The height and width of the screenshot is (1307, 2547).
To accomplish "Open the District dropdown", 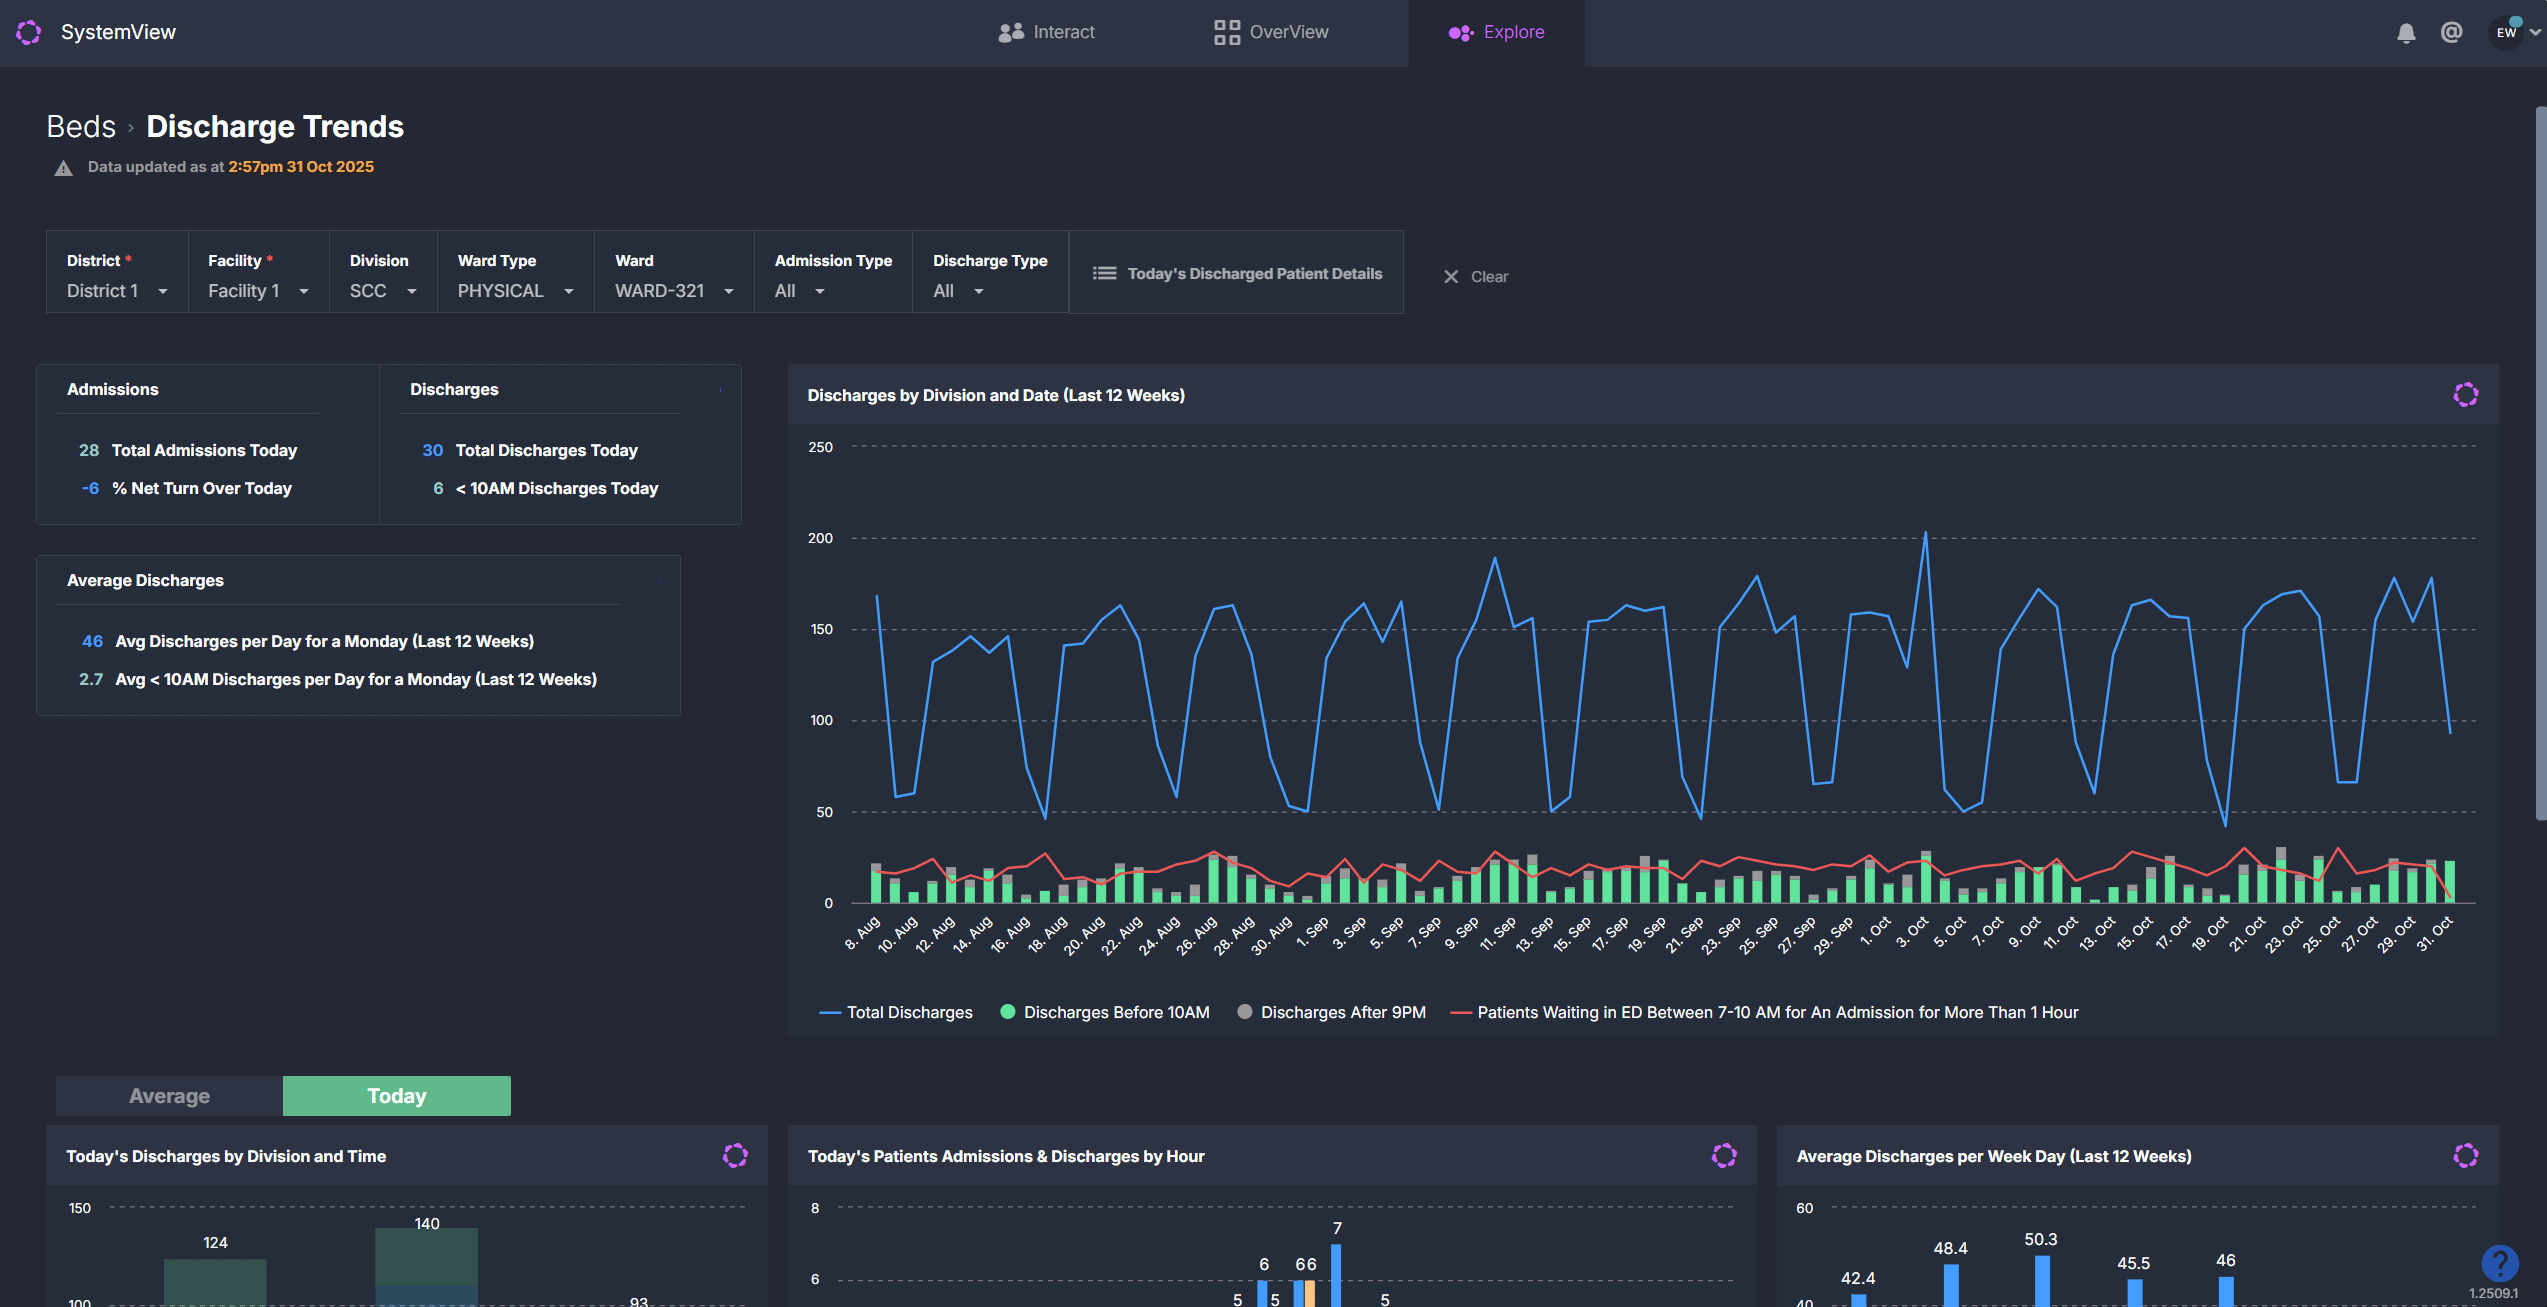I will (x=116, y=291).
